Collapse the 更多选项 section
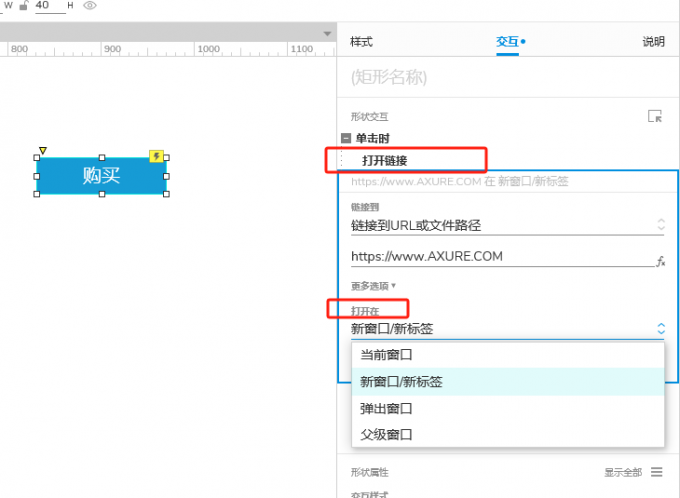680x498 pixels. click(373, 286)
